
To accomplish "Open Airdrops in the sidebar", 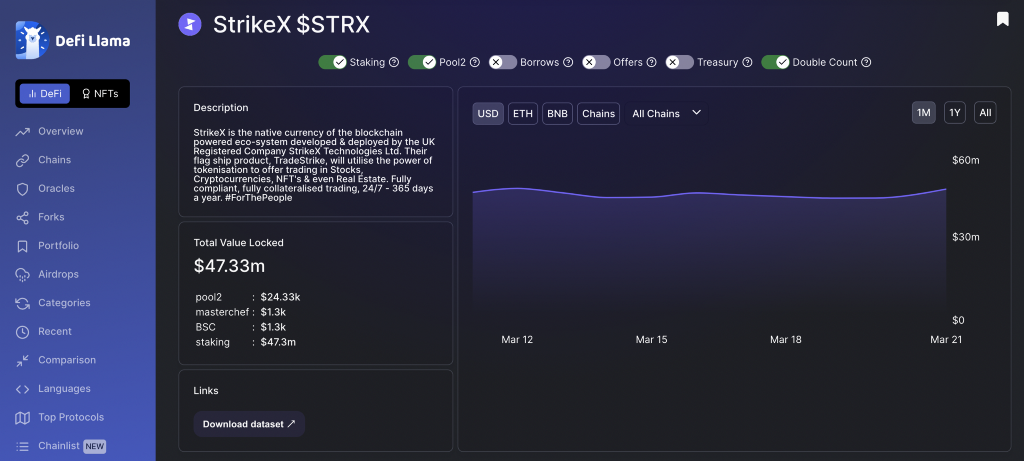I will 58,274.
